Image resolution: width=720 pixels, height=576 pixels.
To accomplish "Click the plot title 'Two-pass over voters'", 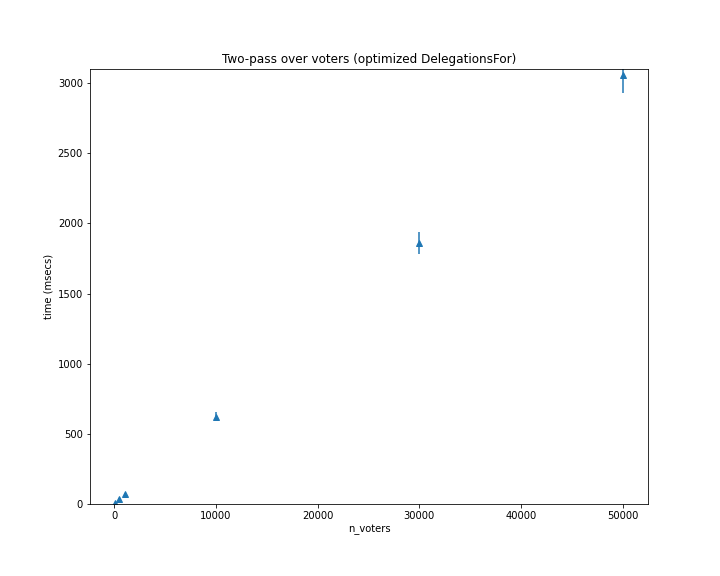I will [x=369, y=59].
